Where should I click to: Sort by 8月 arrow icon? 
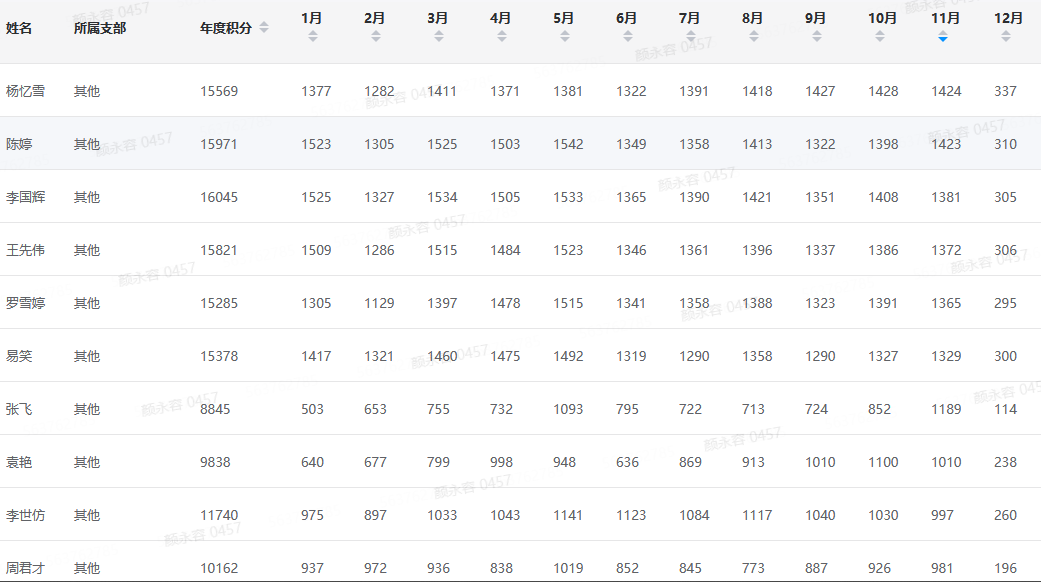click(x=754, y=37)
